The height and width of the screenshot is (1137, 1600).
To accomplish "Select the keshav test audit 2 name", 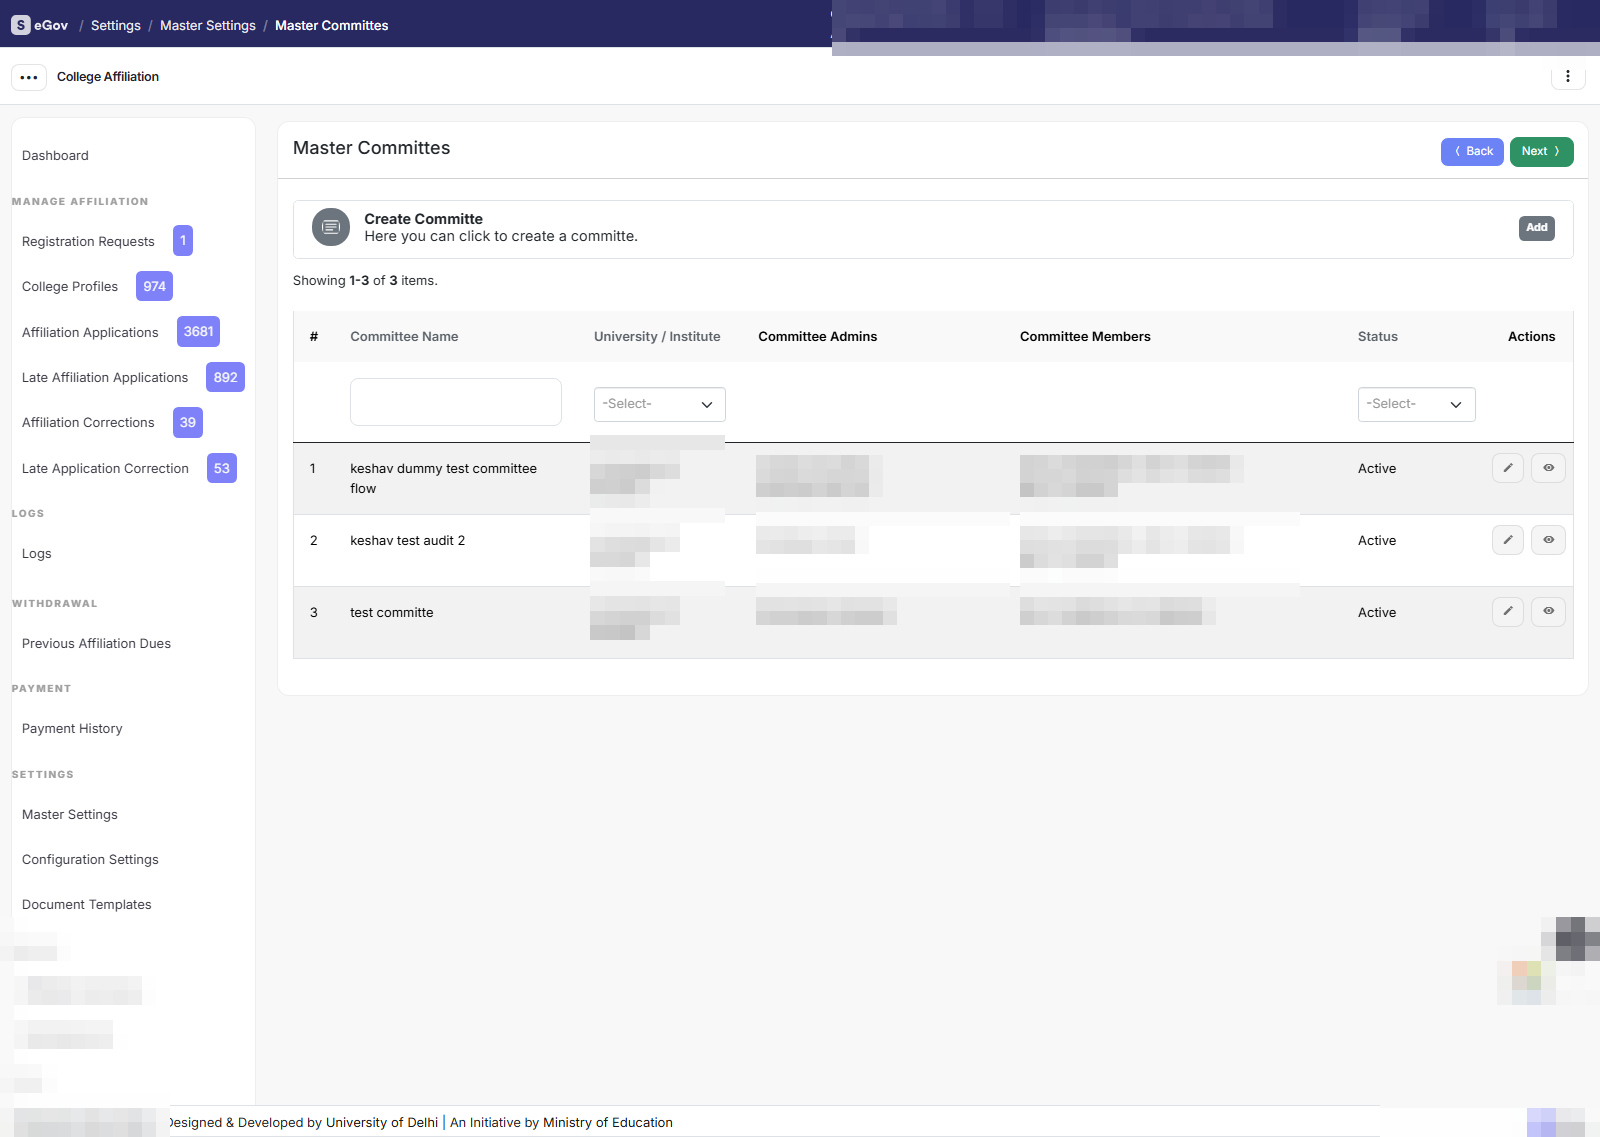I will click(407, 541).
